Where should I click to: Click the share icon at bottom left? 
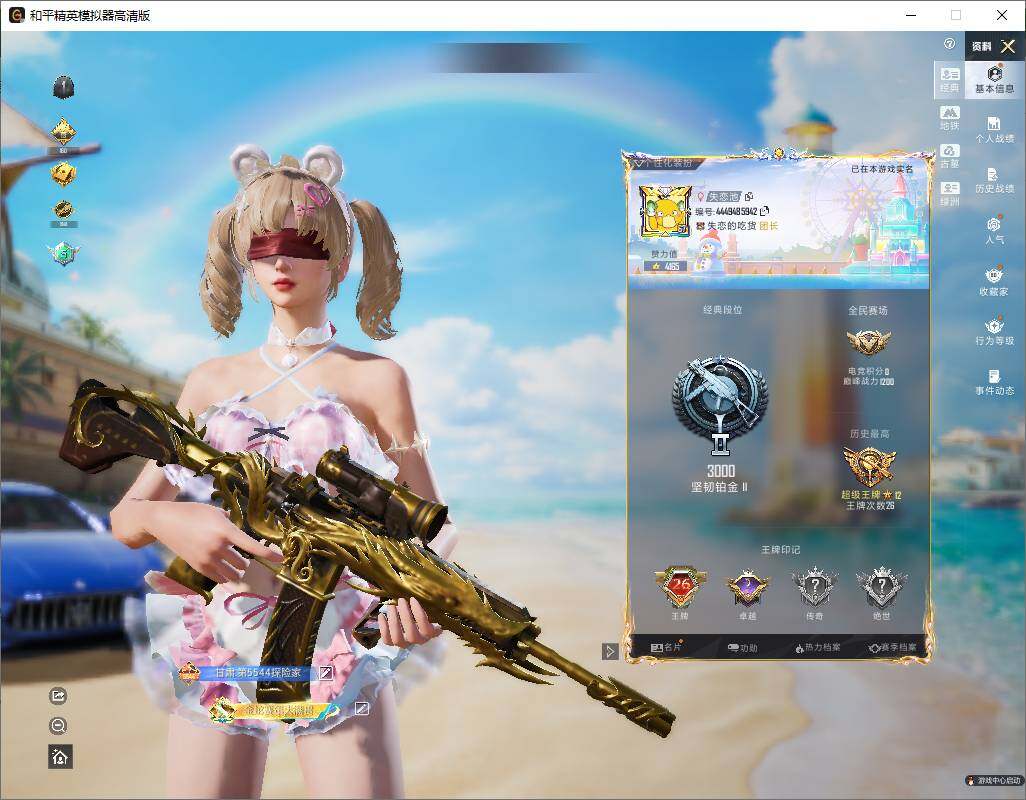point(58,695)
